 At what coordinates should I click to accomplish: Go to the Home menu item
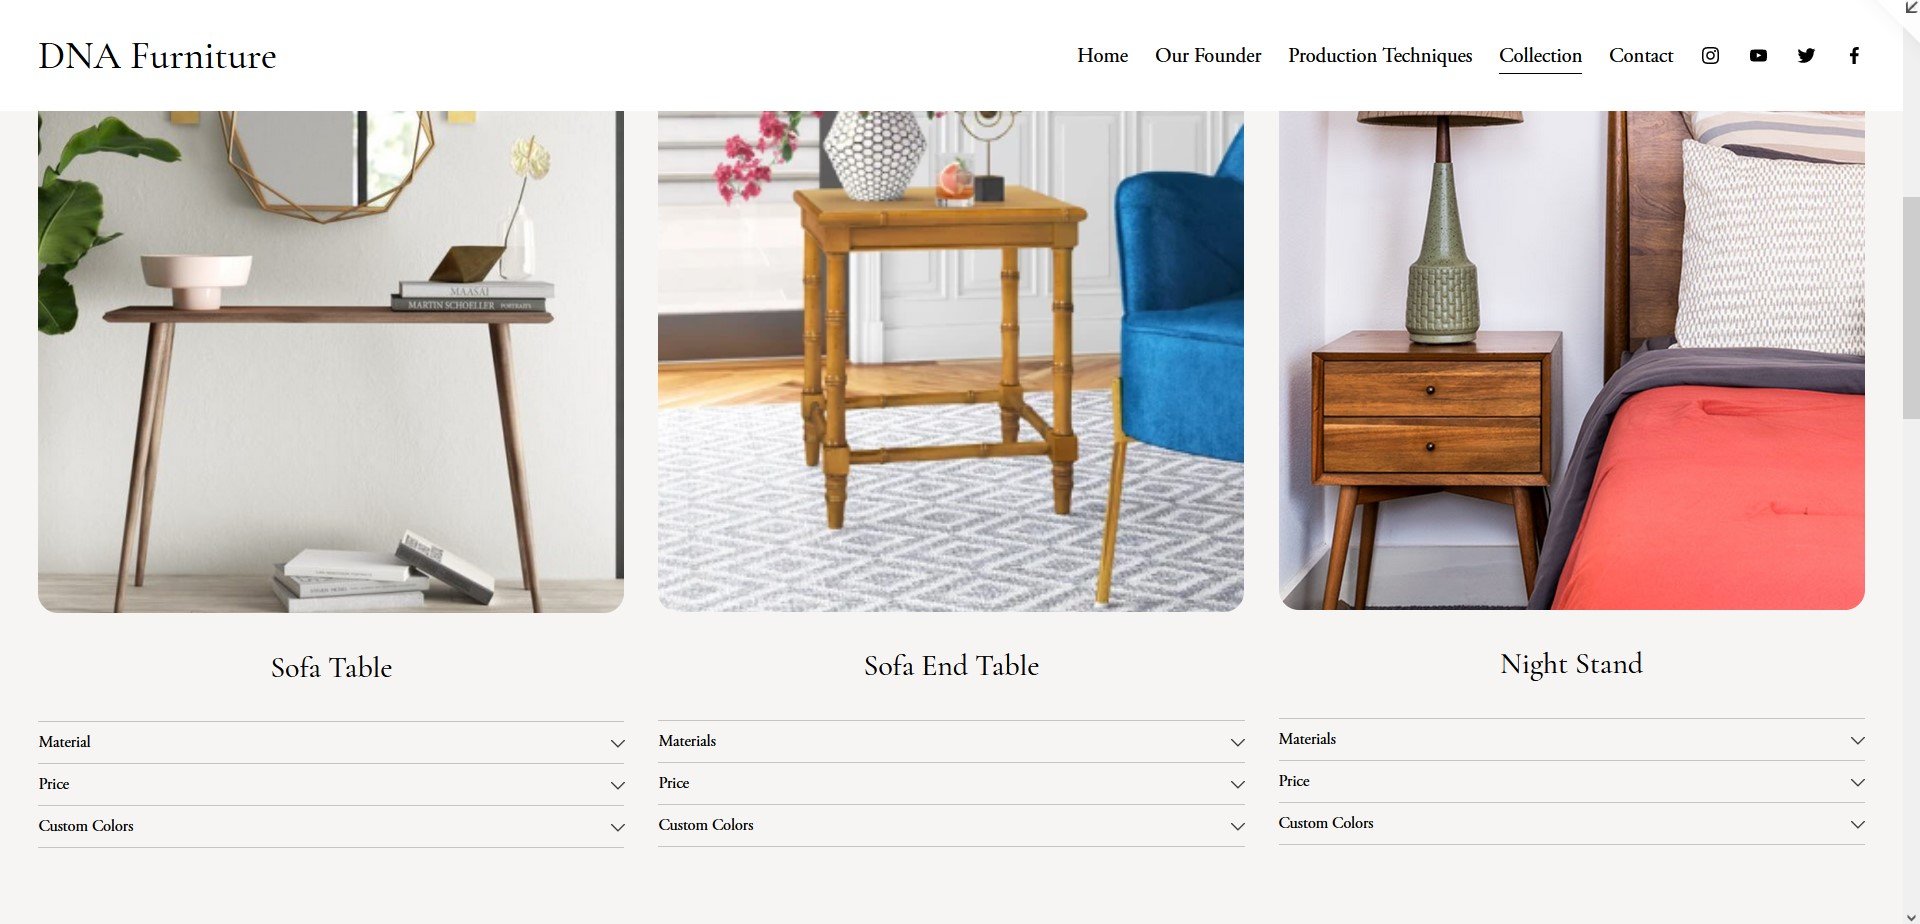1102,56
